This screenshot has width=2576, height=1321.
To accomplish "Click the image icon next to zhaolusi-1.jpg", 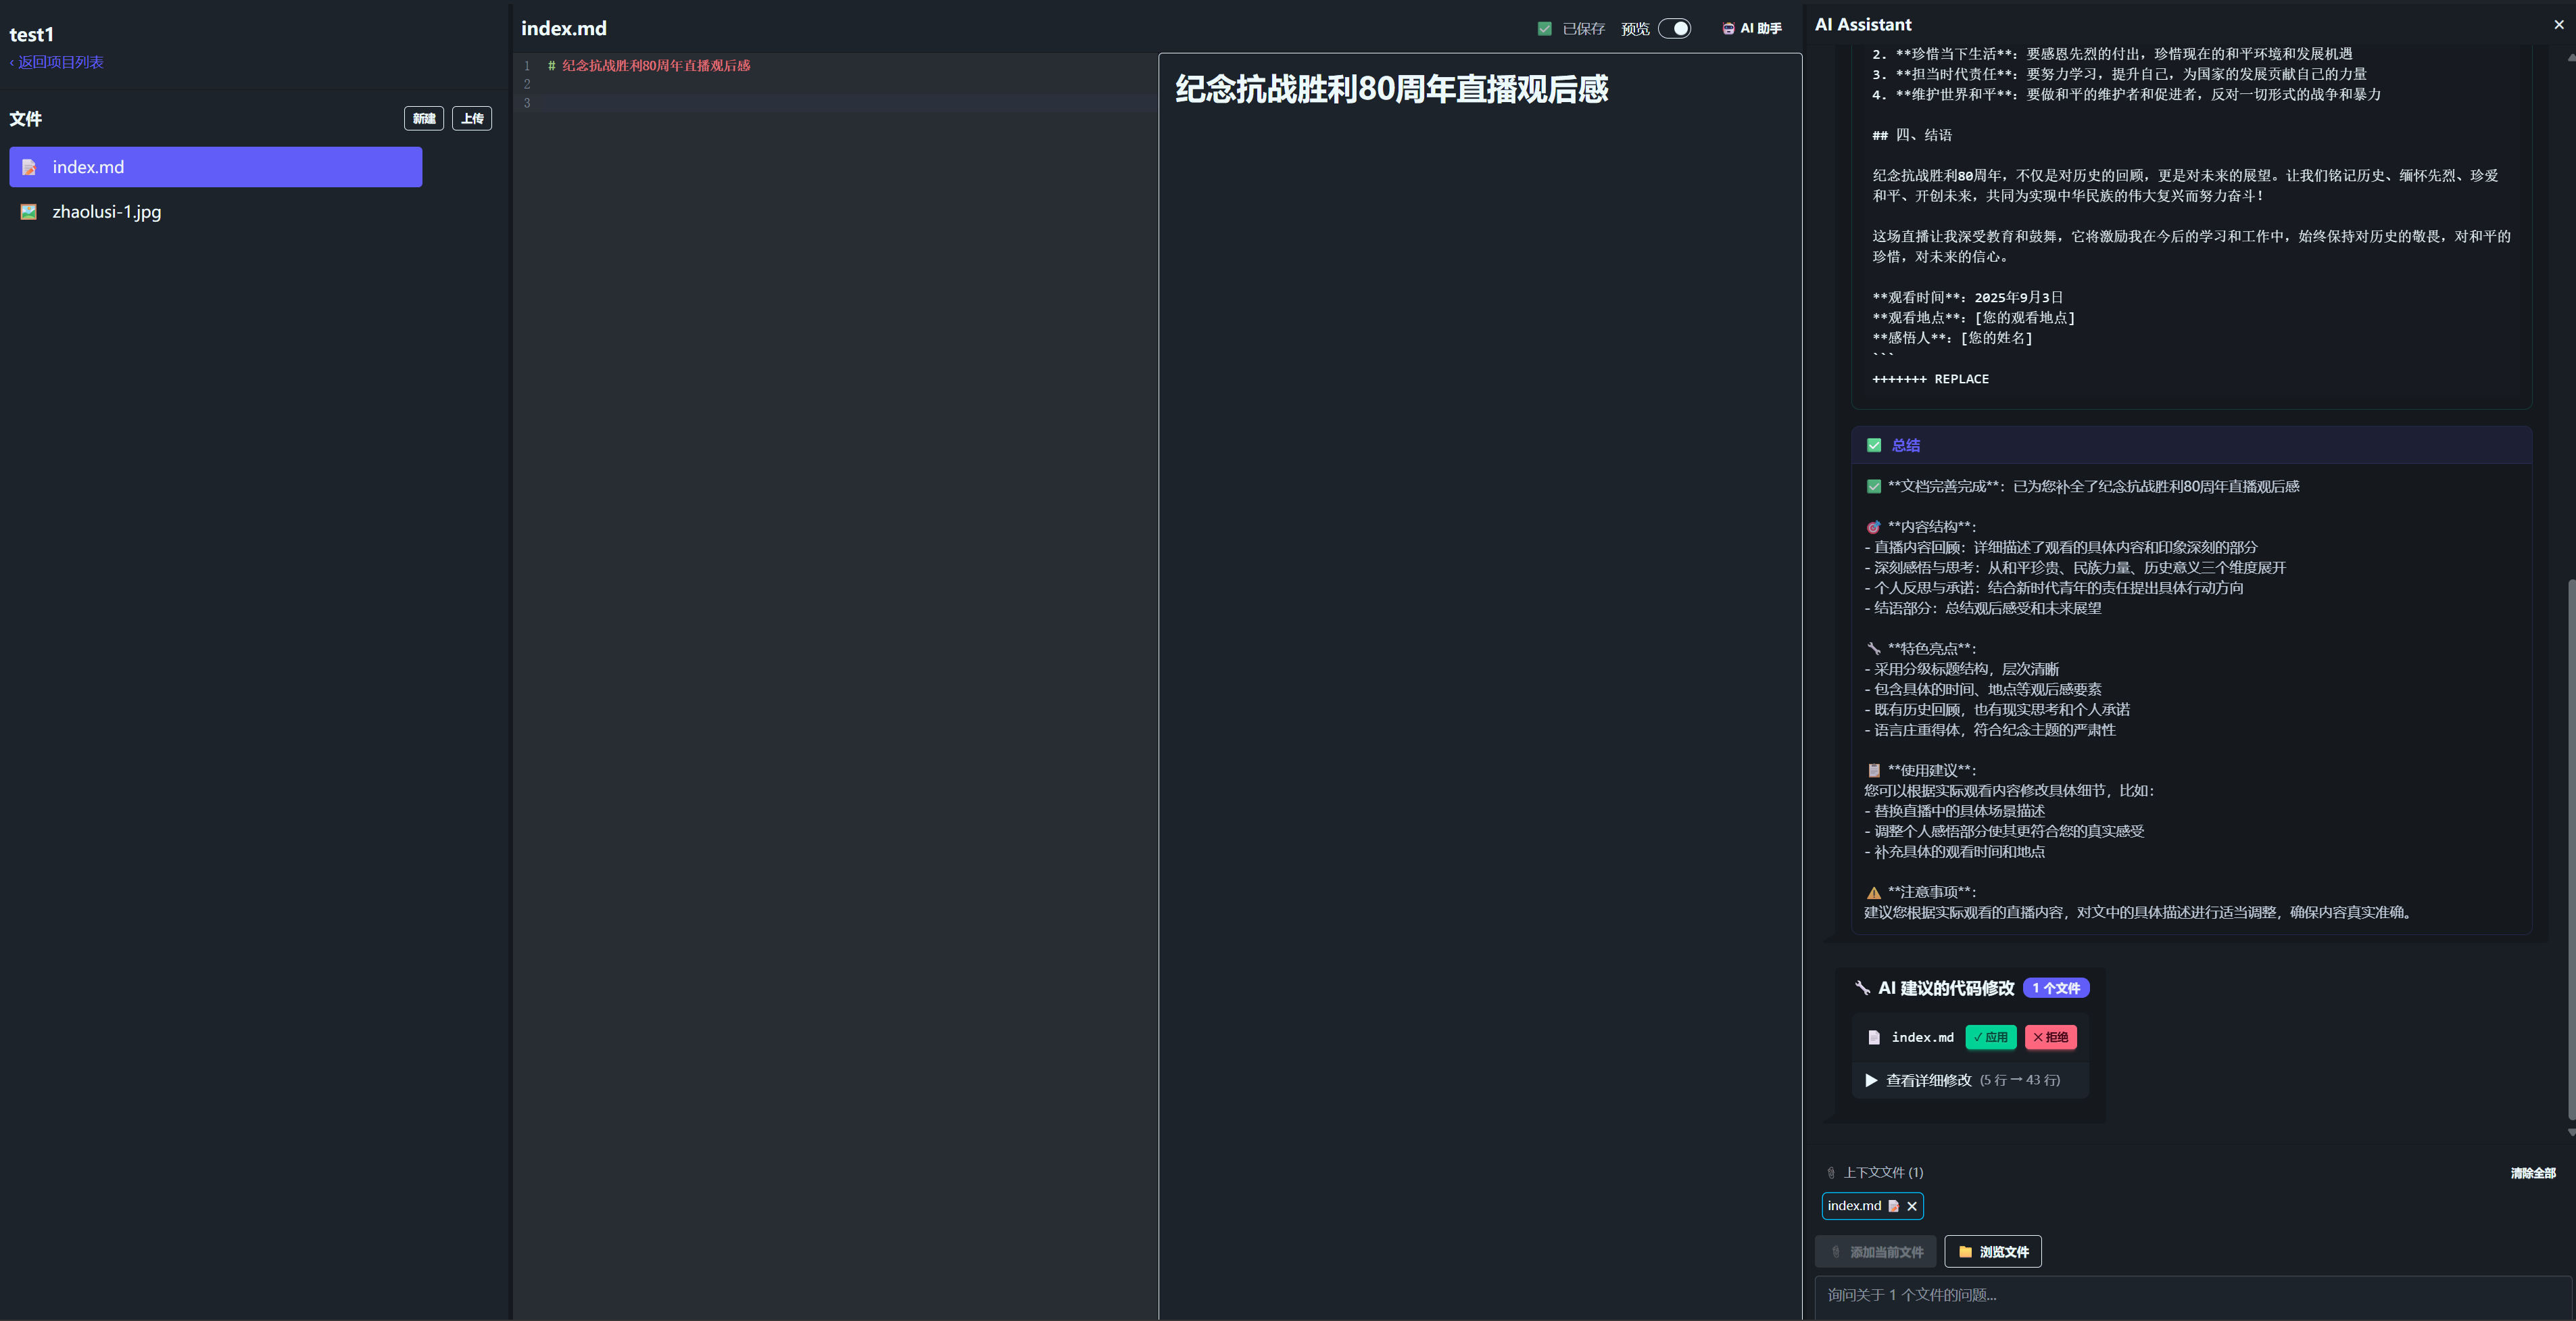I will point(29,212).
